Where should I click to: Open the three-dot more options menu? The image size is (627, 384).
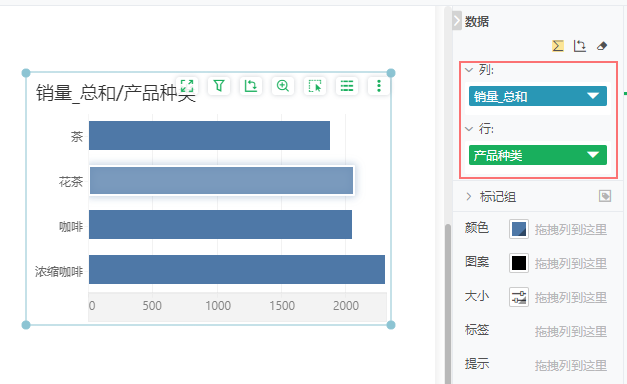tap(379, 86)
